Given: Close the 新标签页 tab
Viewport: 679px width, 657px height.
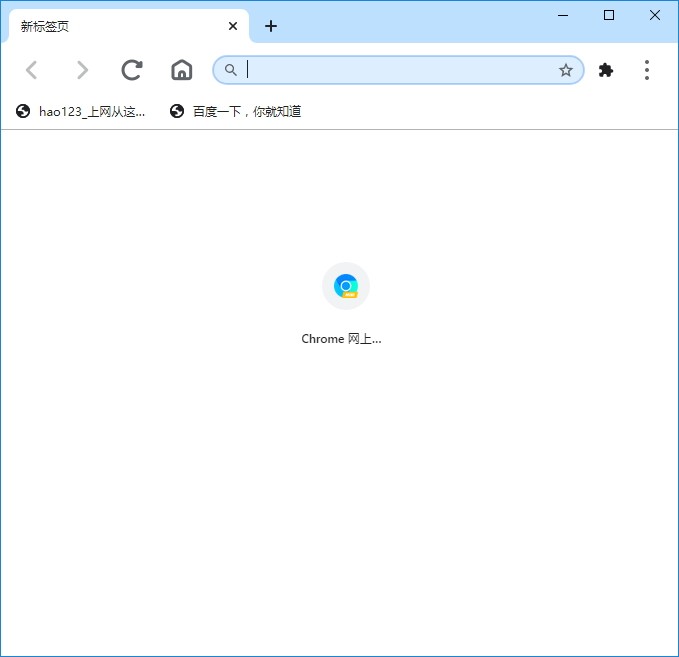Looking at the screenshot, I should pyautogui.click(x=233, y=26).
